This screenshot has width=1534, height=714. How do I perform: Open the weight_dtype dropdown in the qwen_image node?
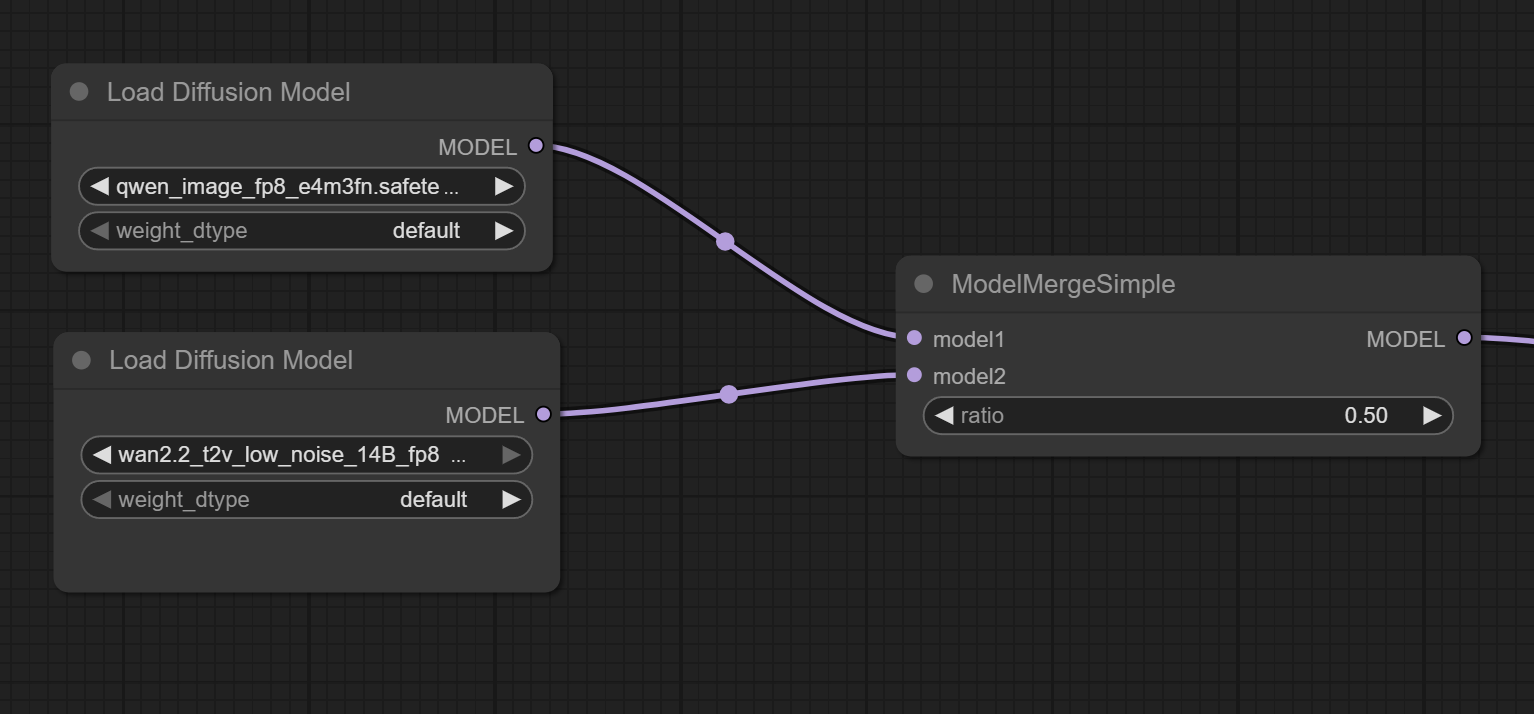coord(302,231)
